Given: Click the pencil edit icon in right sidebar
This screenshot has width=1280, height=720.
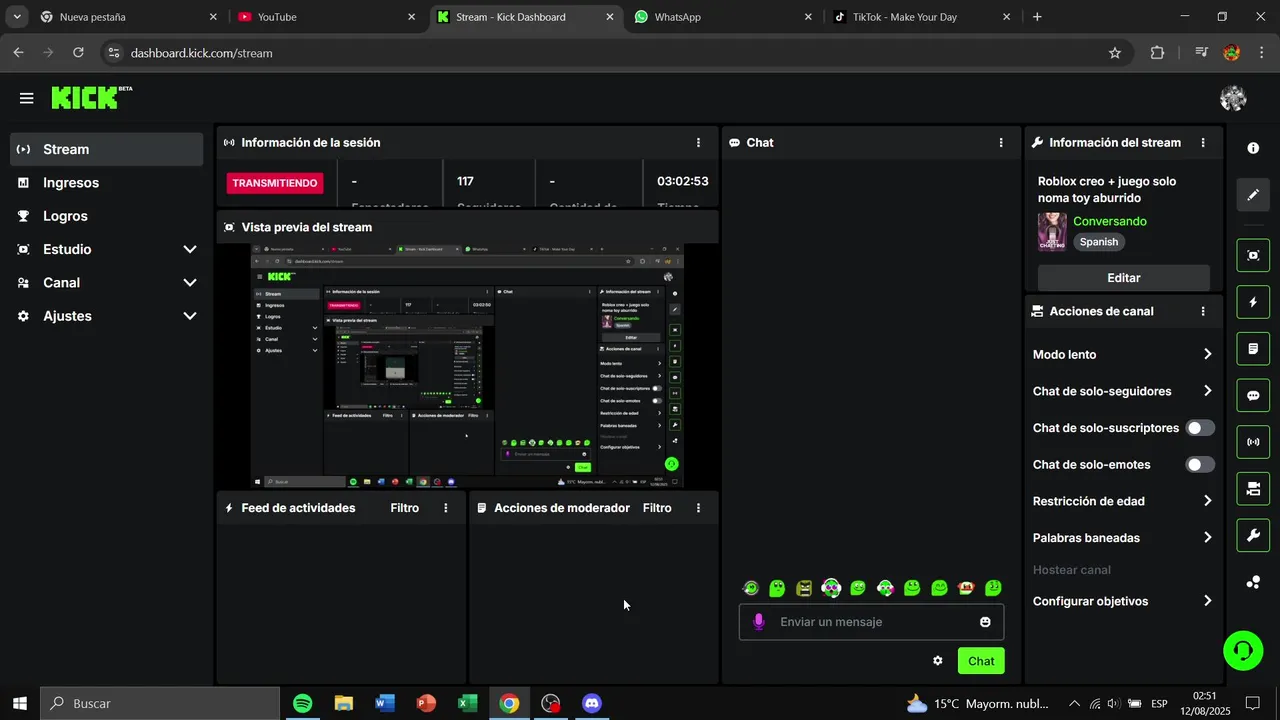Looking at the screenshot, I should point(1253,195).
